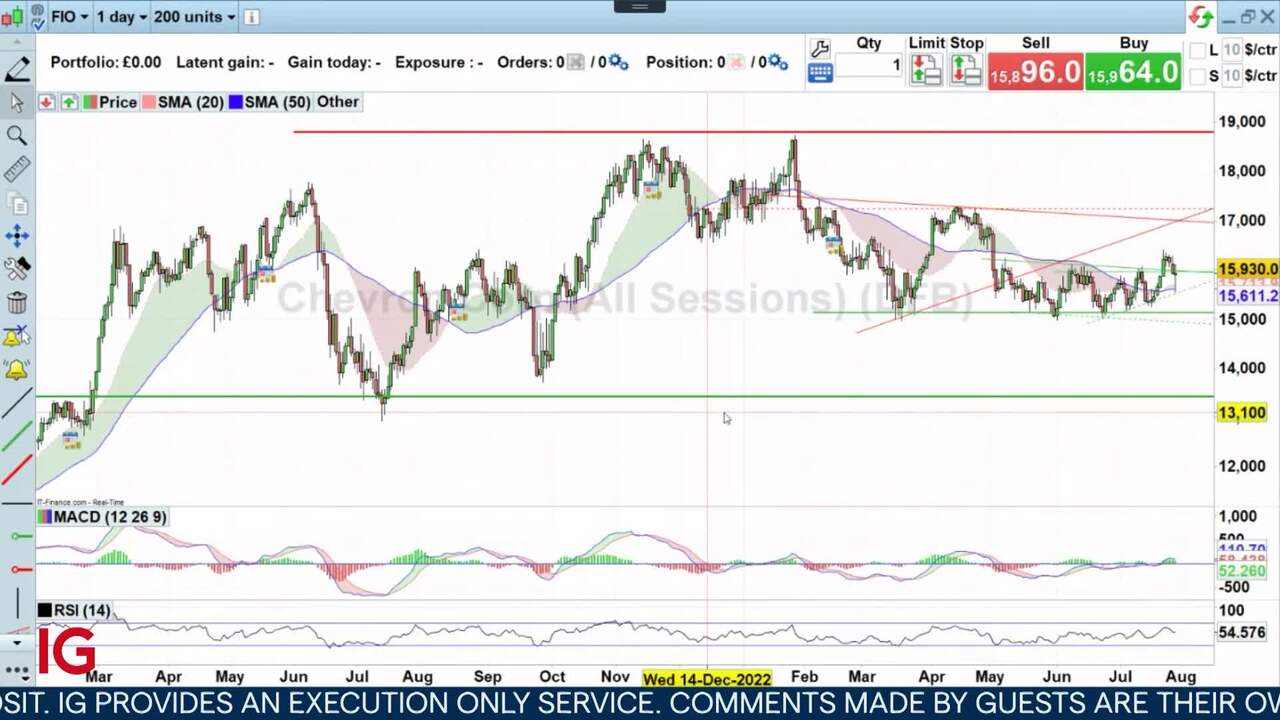Click the red-green refresh arrows icon
Viewport: 1280px width, 720px height.
pos(1201,17)
